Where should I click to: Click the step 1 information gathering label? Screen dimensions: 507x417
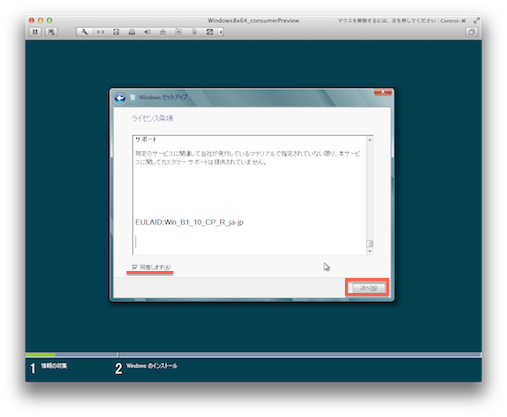click(54, 366)
